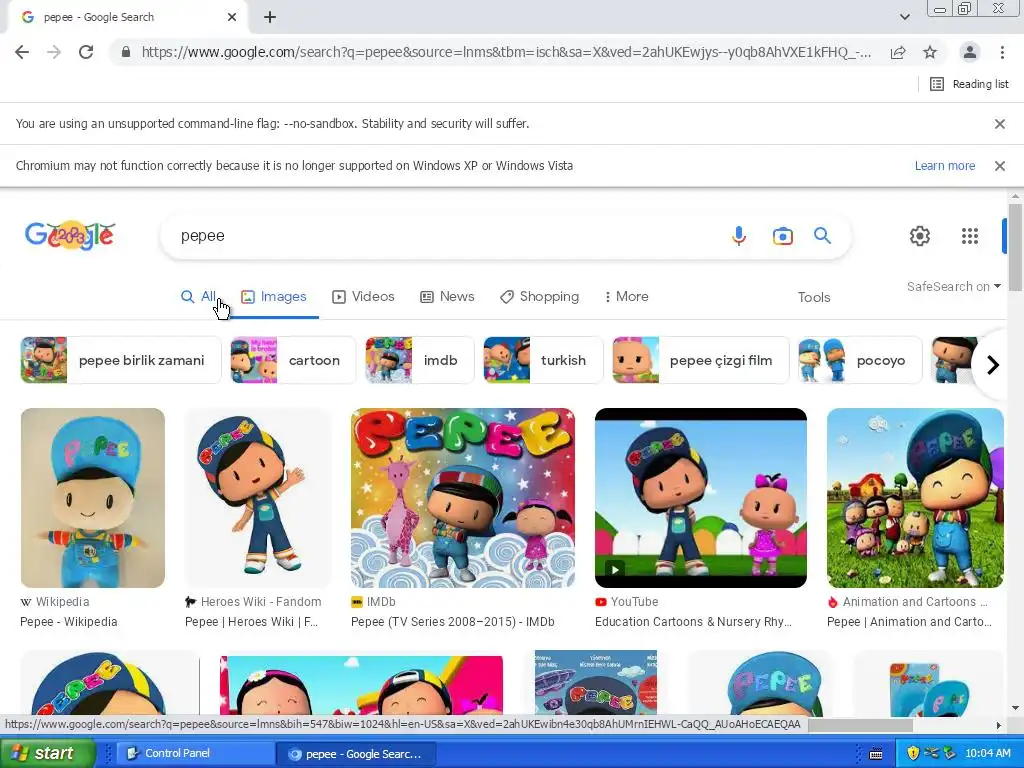The image size is (1024, 768).
Task: Submit search with the magnifier icon
Action: (822, 236)
